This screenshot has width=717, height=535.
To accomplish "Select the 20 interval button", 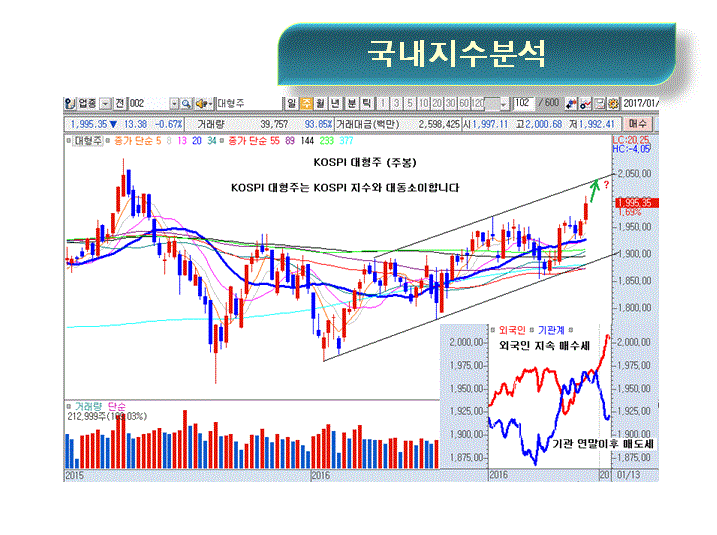I will tap(437, 104).
